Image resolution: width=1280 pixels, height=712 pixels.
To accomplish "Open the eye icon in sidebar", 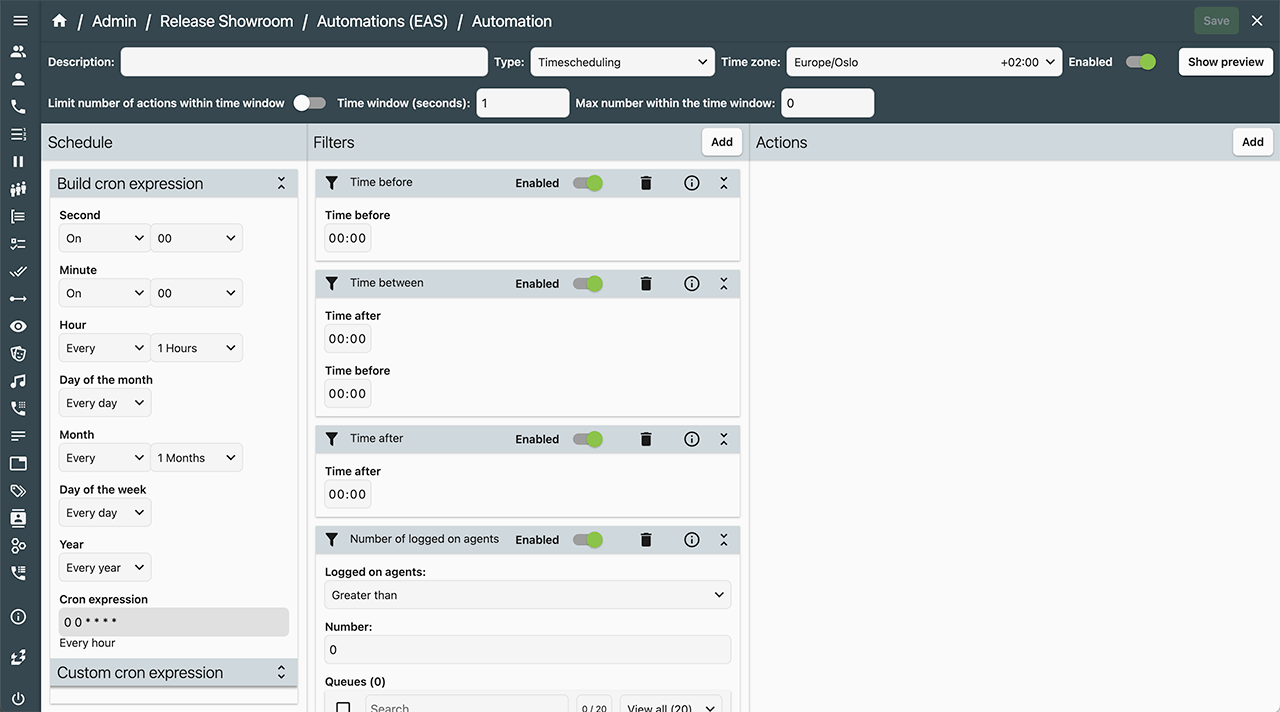I will pyautogui.click(x=18, y=326).
